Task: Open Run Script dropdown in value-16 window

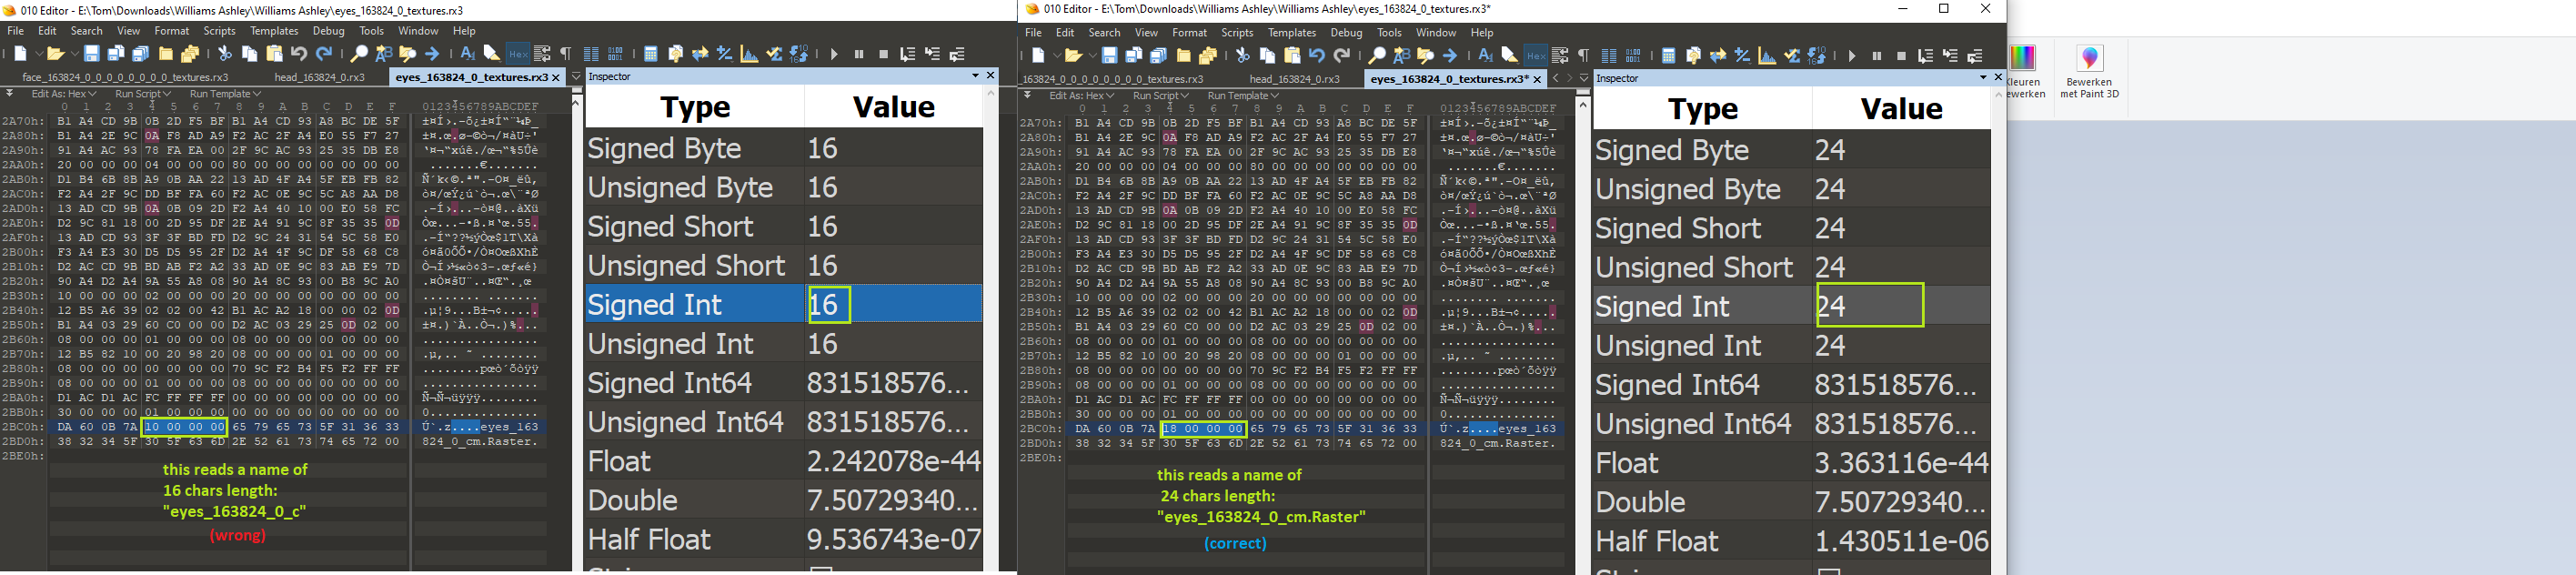Action: point(143,94)
